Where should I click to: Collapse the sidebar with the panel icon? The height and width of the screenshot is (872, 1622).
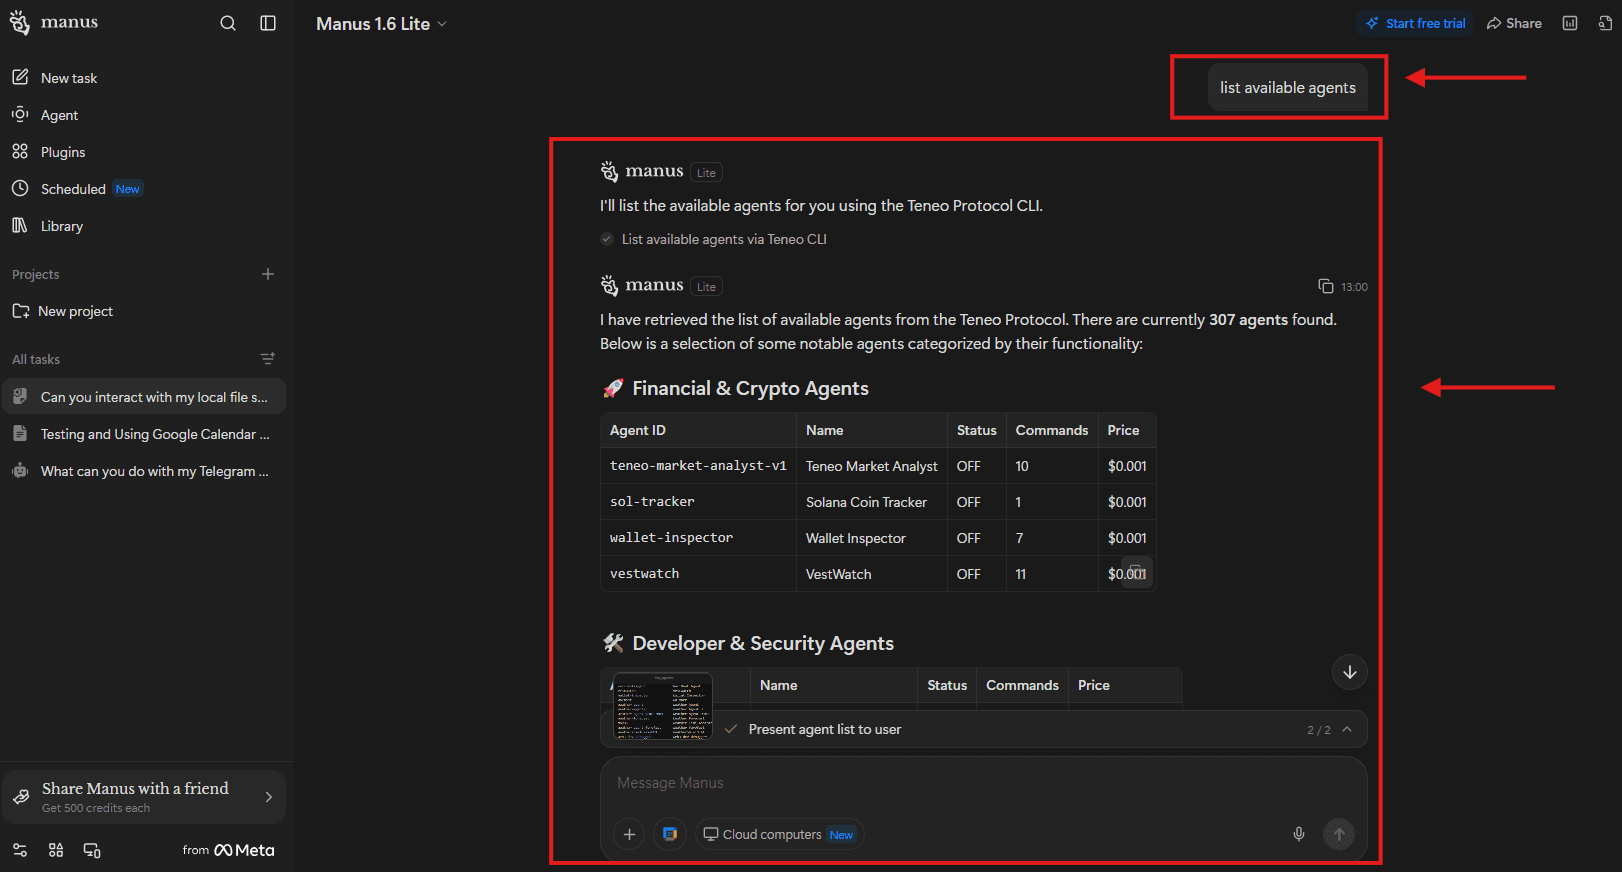tap(268, 23)
